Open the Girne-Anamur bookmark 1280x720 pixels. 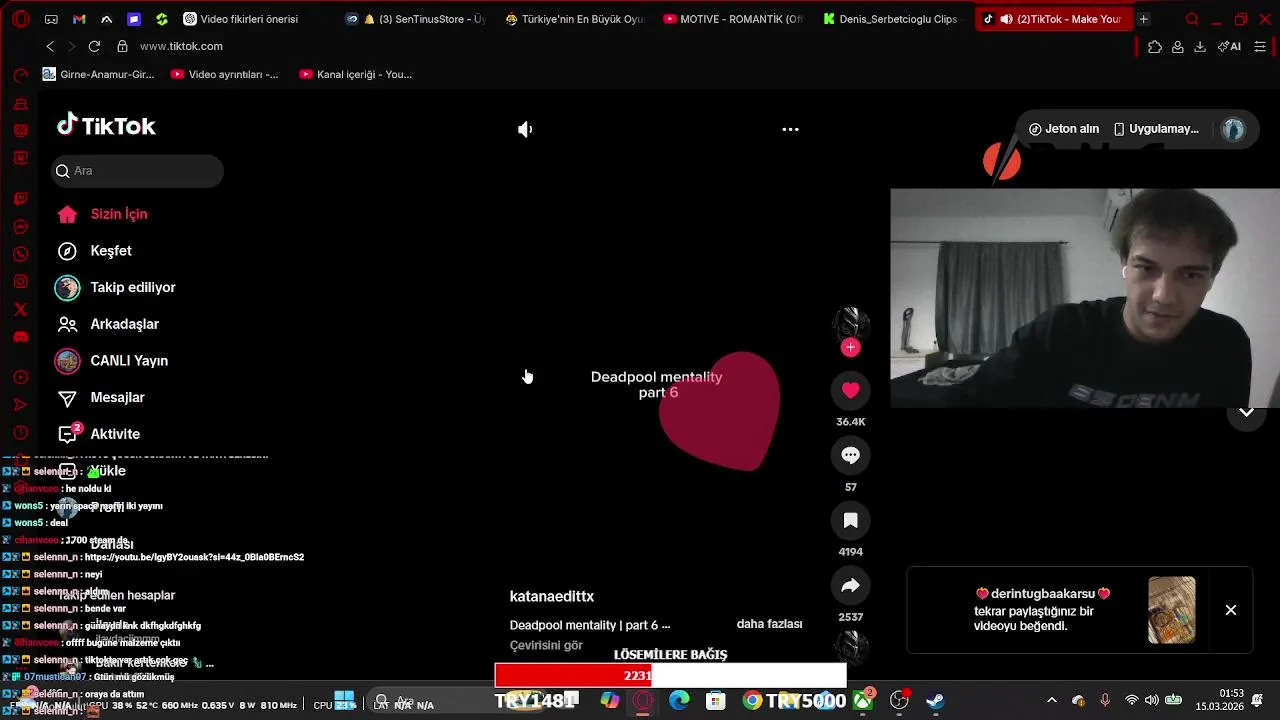[99, 74]
